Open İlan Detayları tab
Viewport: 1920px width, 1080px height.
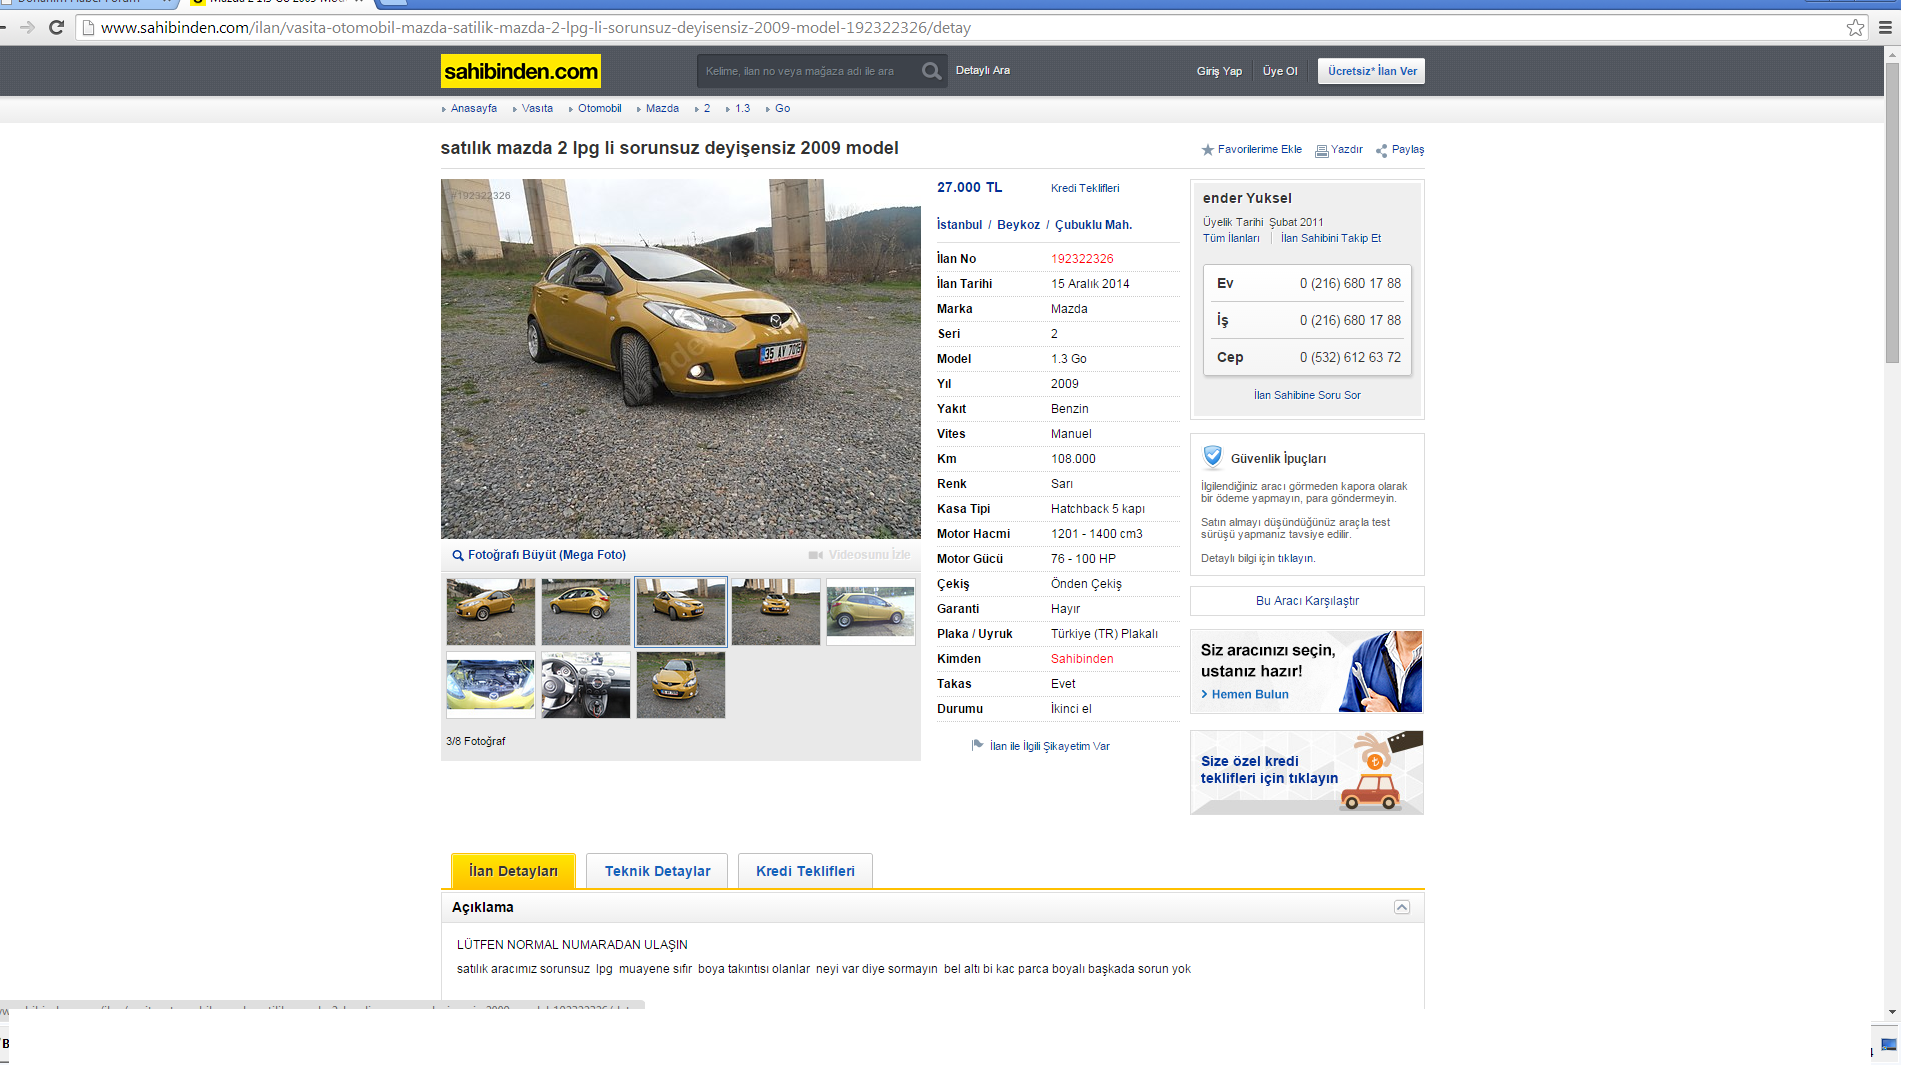pos(513,871)
